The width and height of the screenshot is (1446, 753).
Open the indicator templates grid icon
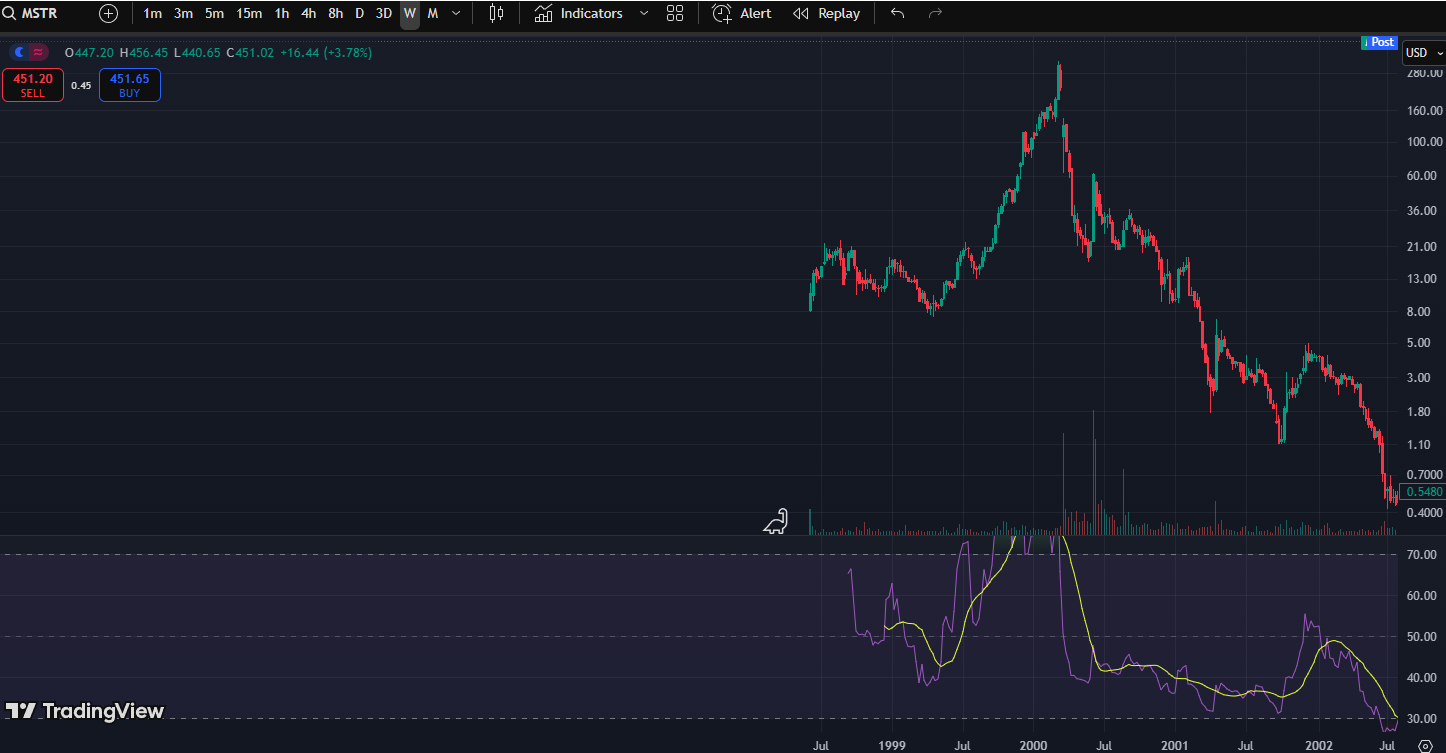tap(675, 14)
